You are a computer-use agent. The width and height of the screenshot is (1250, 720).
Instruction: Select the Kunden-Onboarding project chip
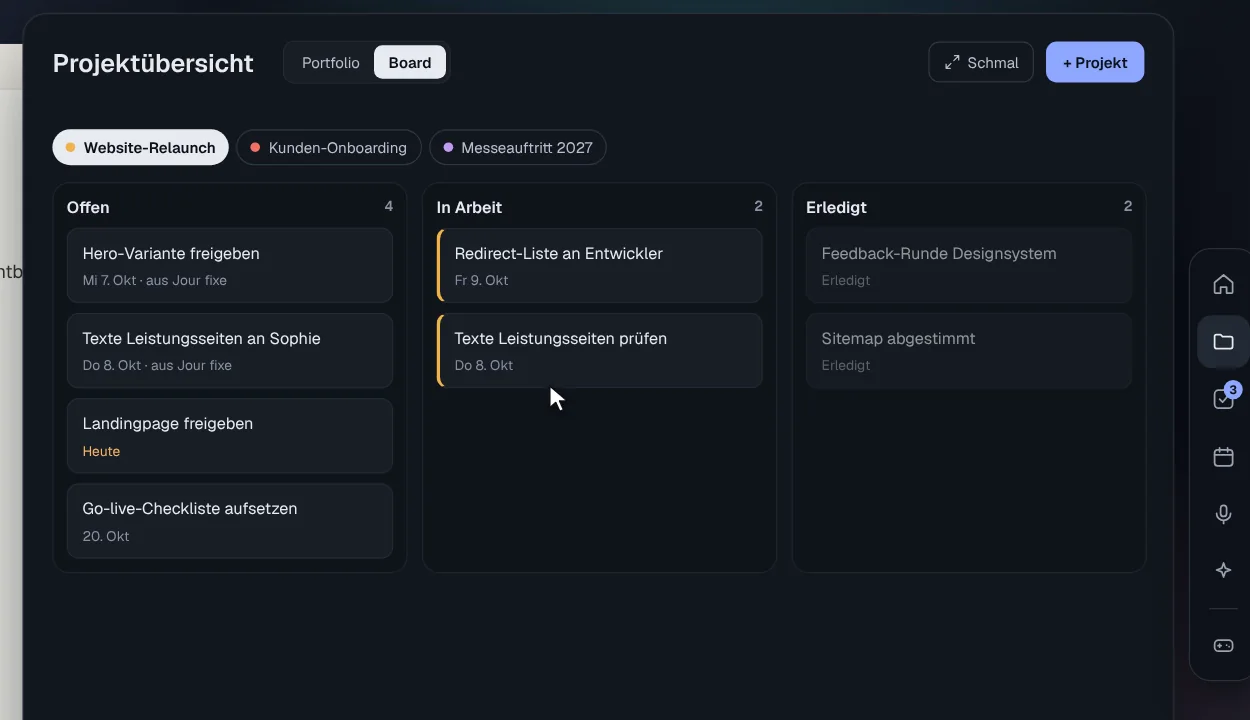(328, 147)
